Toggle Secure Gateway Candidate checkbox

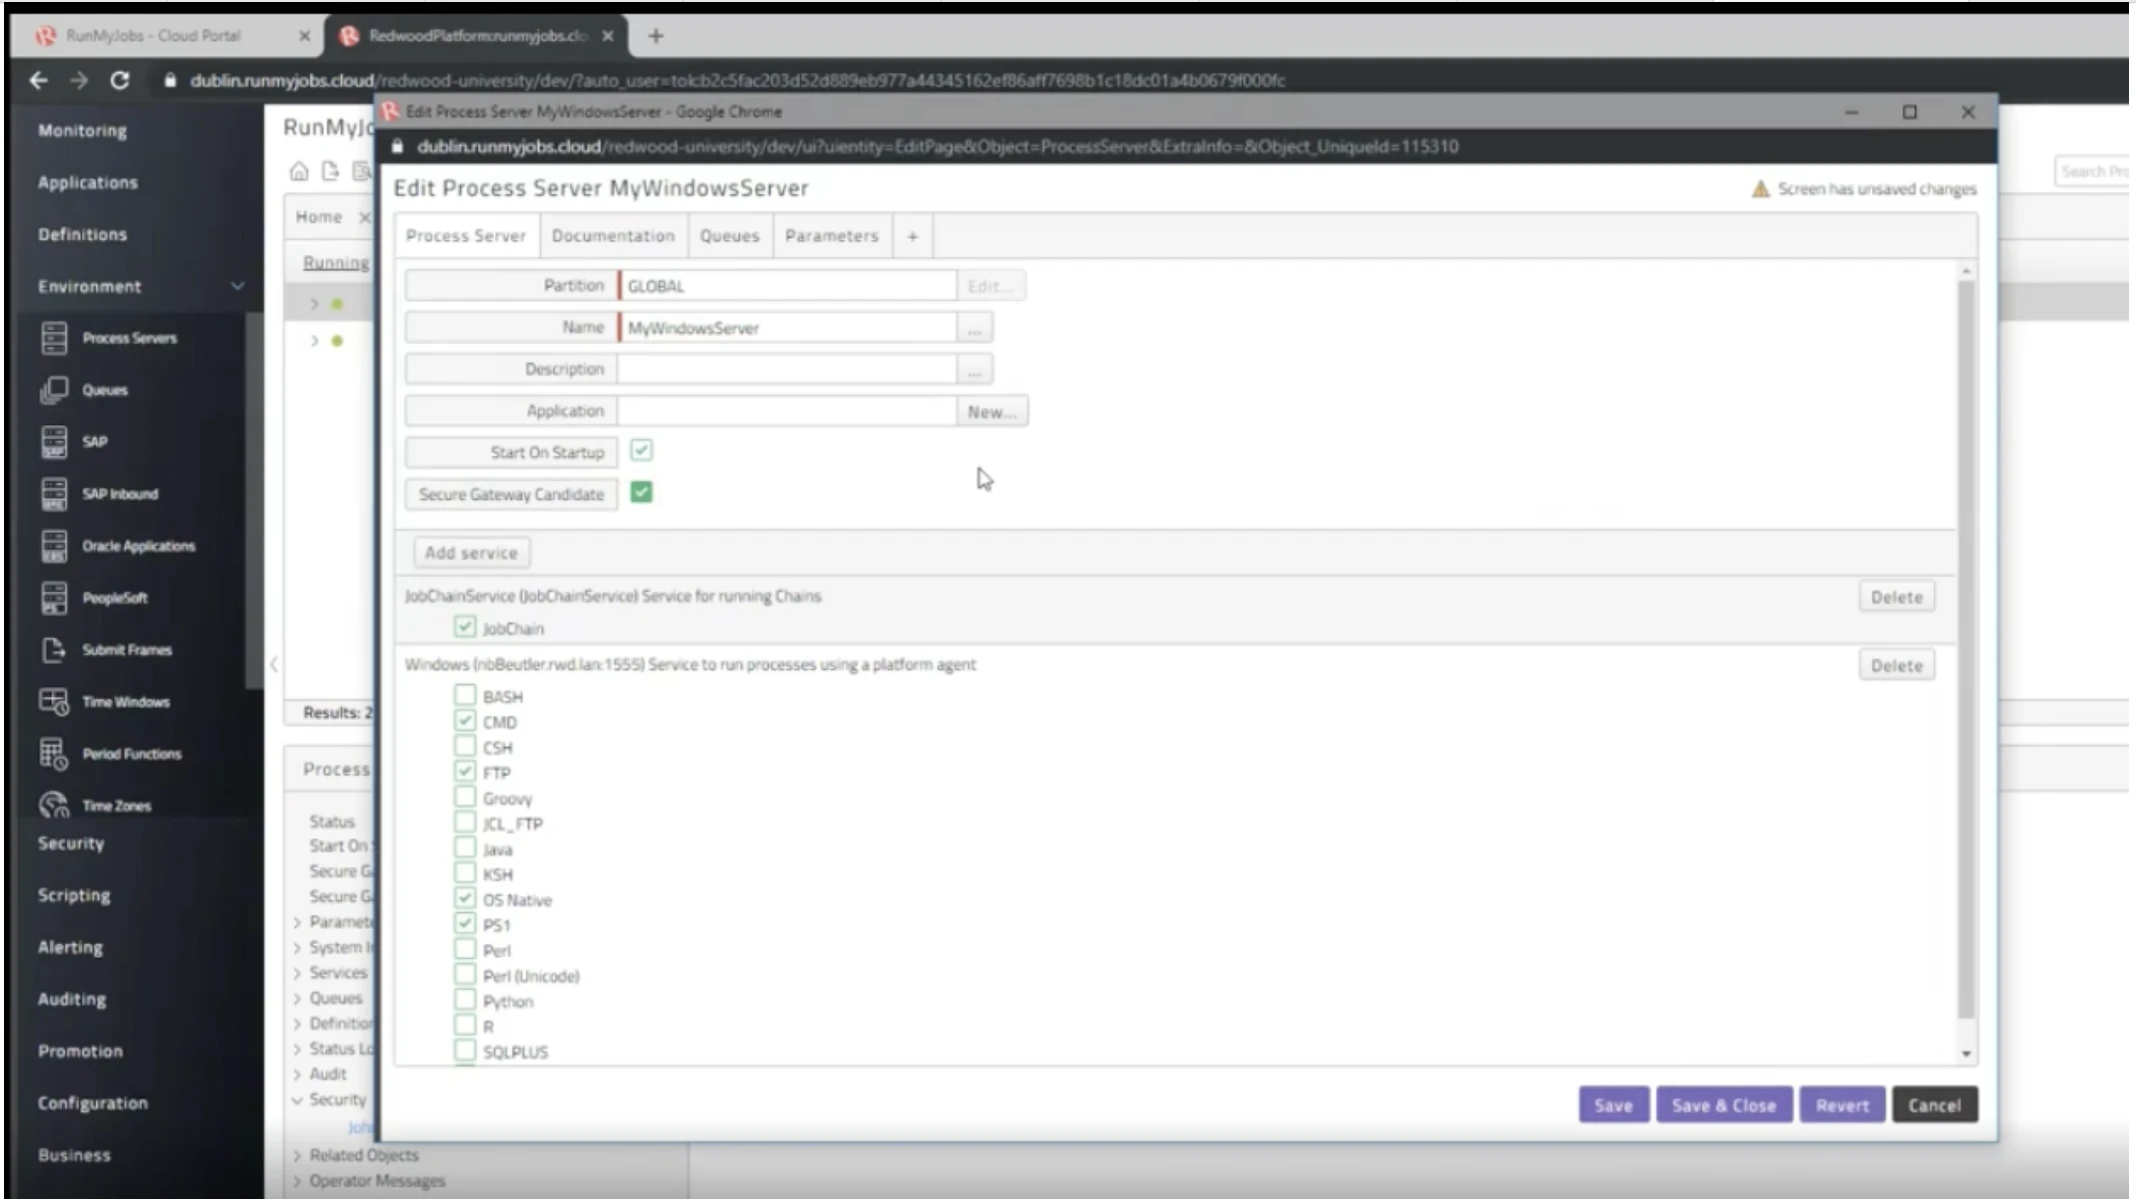(641, 493)
